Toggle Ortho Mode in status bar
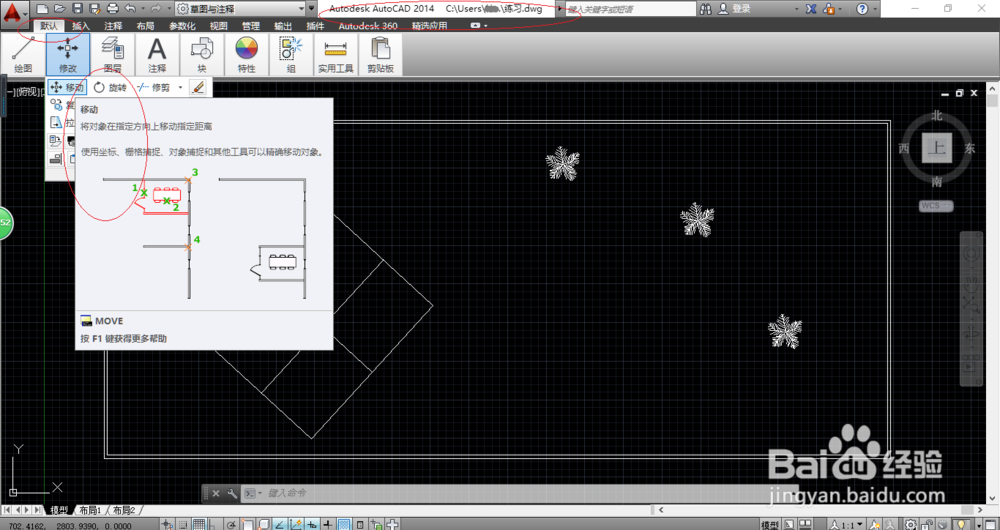Screen dimensions: 1000x530 tap(216, 524)
